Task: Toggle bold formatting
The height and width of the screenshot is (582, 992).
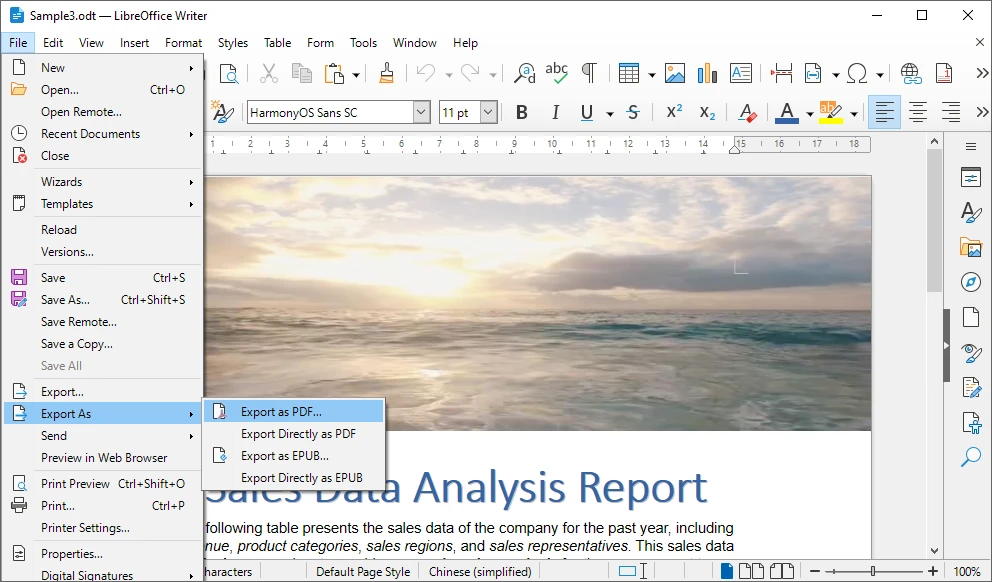Action: pyautogui.click(x=521, y=112)
